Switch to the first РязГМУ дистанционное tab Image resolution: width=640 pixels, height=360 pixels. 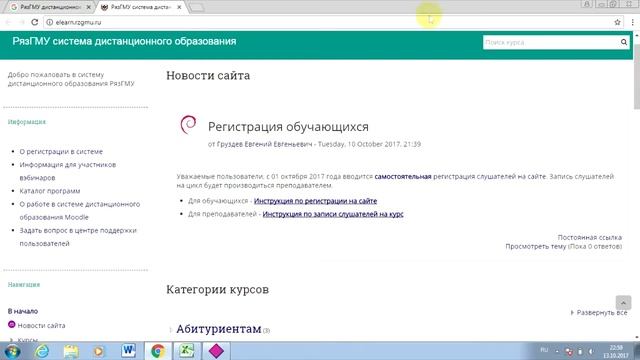pos(51,7)
